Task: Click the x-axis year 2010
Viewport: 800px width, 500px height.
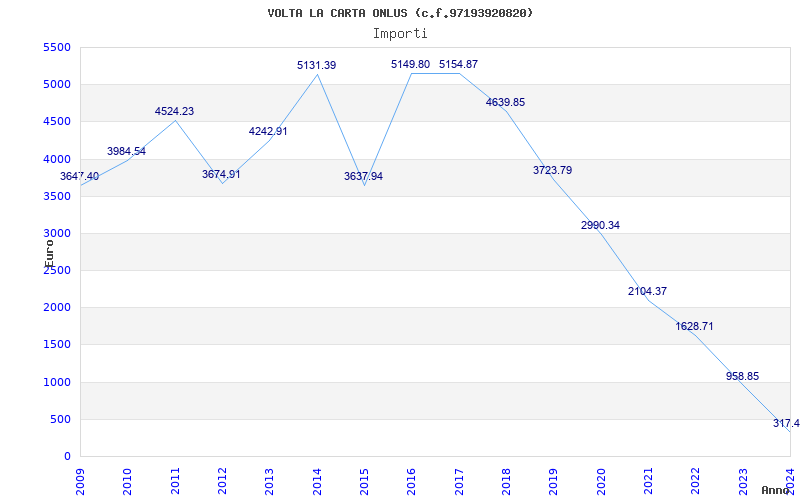Action: click(x=128, y=482)
